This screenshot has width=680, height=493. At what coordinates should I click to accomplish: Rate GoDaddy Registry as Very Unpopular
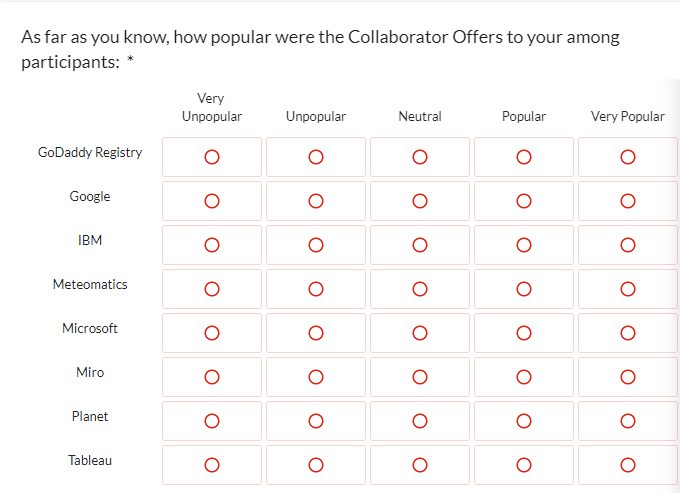212,157
